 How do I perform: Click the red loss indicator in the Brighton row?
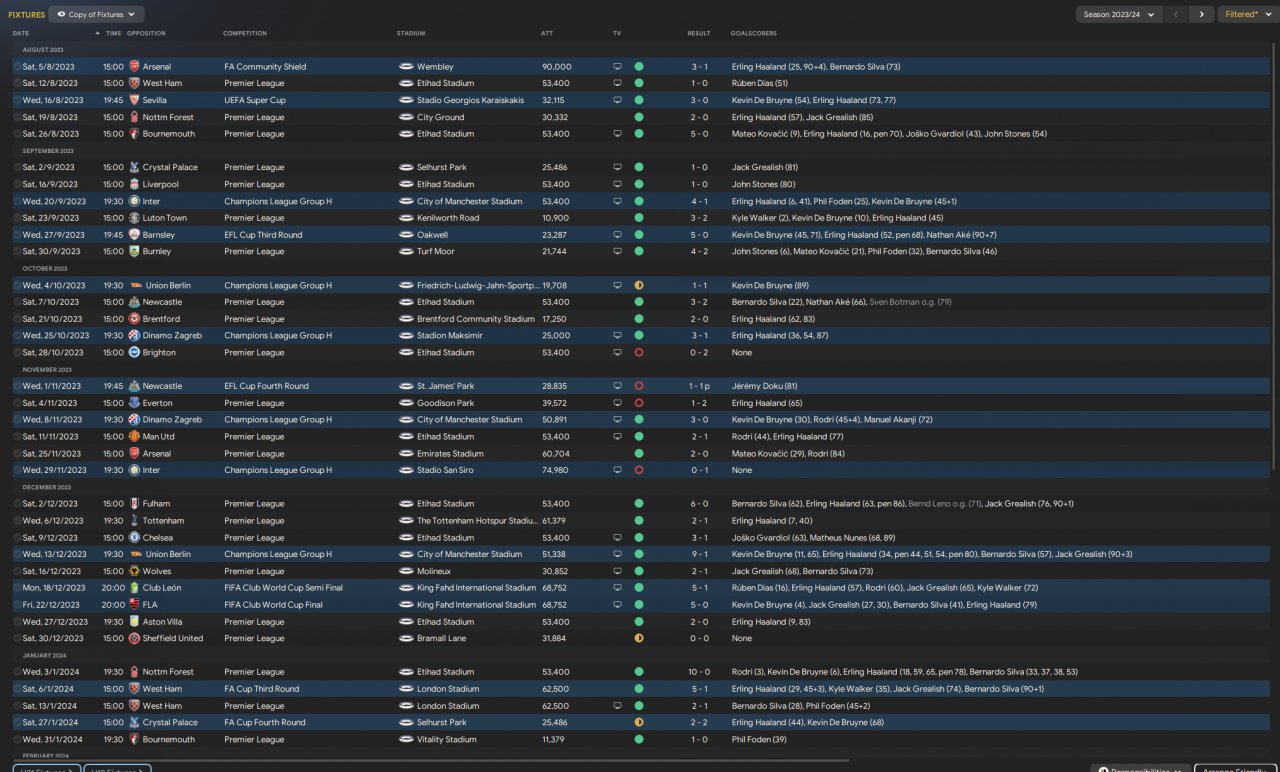(639, 352)
